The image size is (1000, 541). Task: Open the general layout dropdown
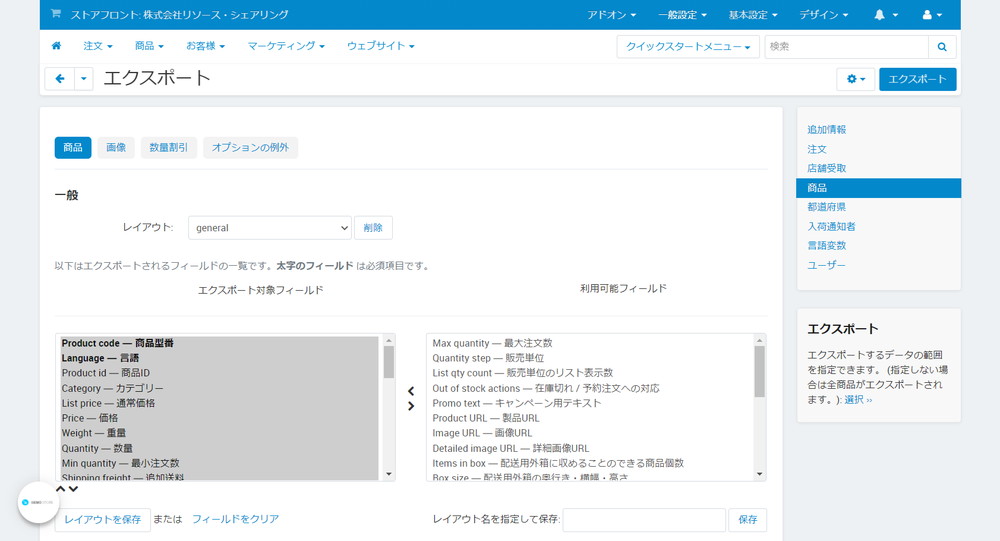[x=270, y=228]
